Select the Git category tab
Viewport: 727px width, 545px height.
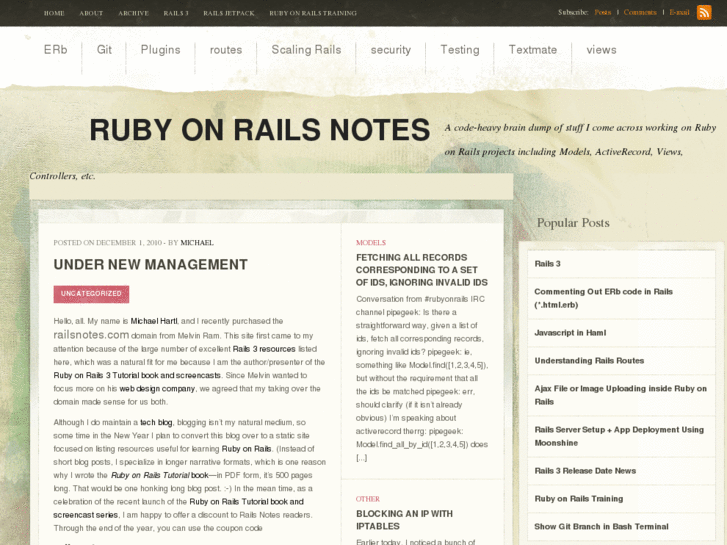point(104,50)
